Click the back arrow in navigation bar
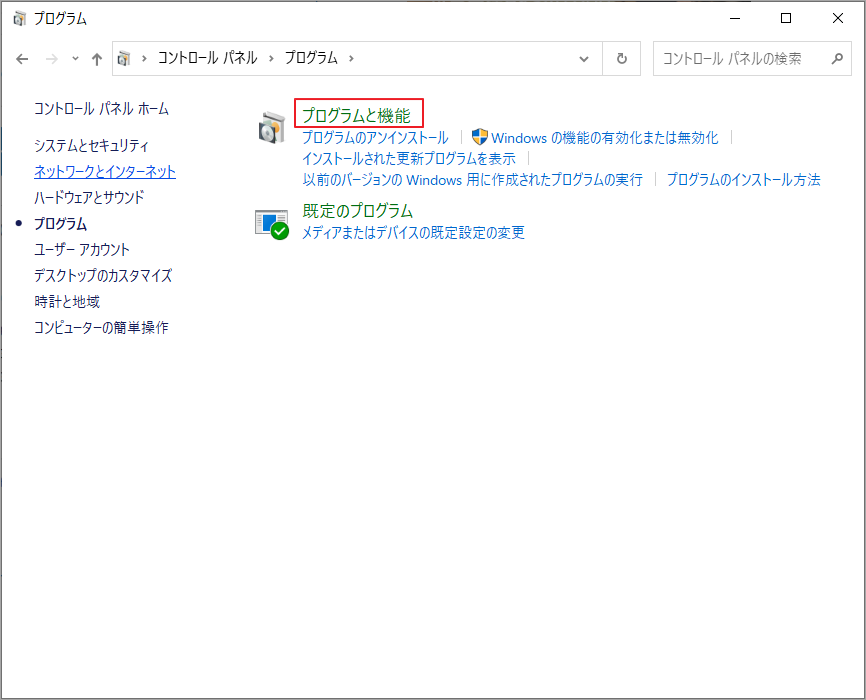 pyautogui.click(x=22, y=59)
